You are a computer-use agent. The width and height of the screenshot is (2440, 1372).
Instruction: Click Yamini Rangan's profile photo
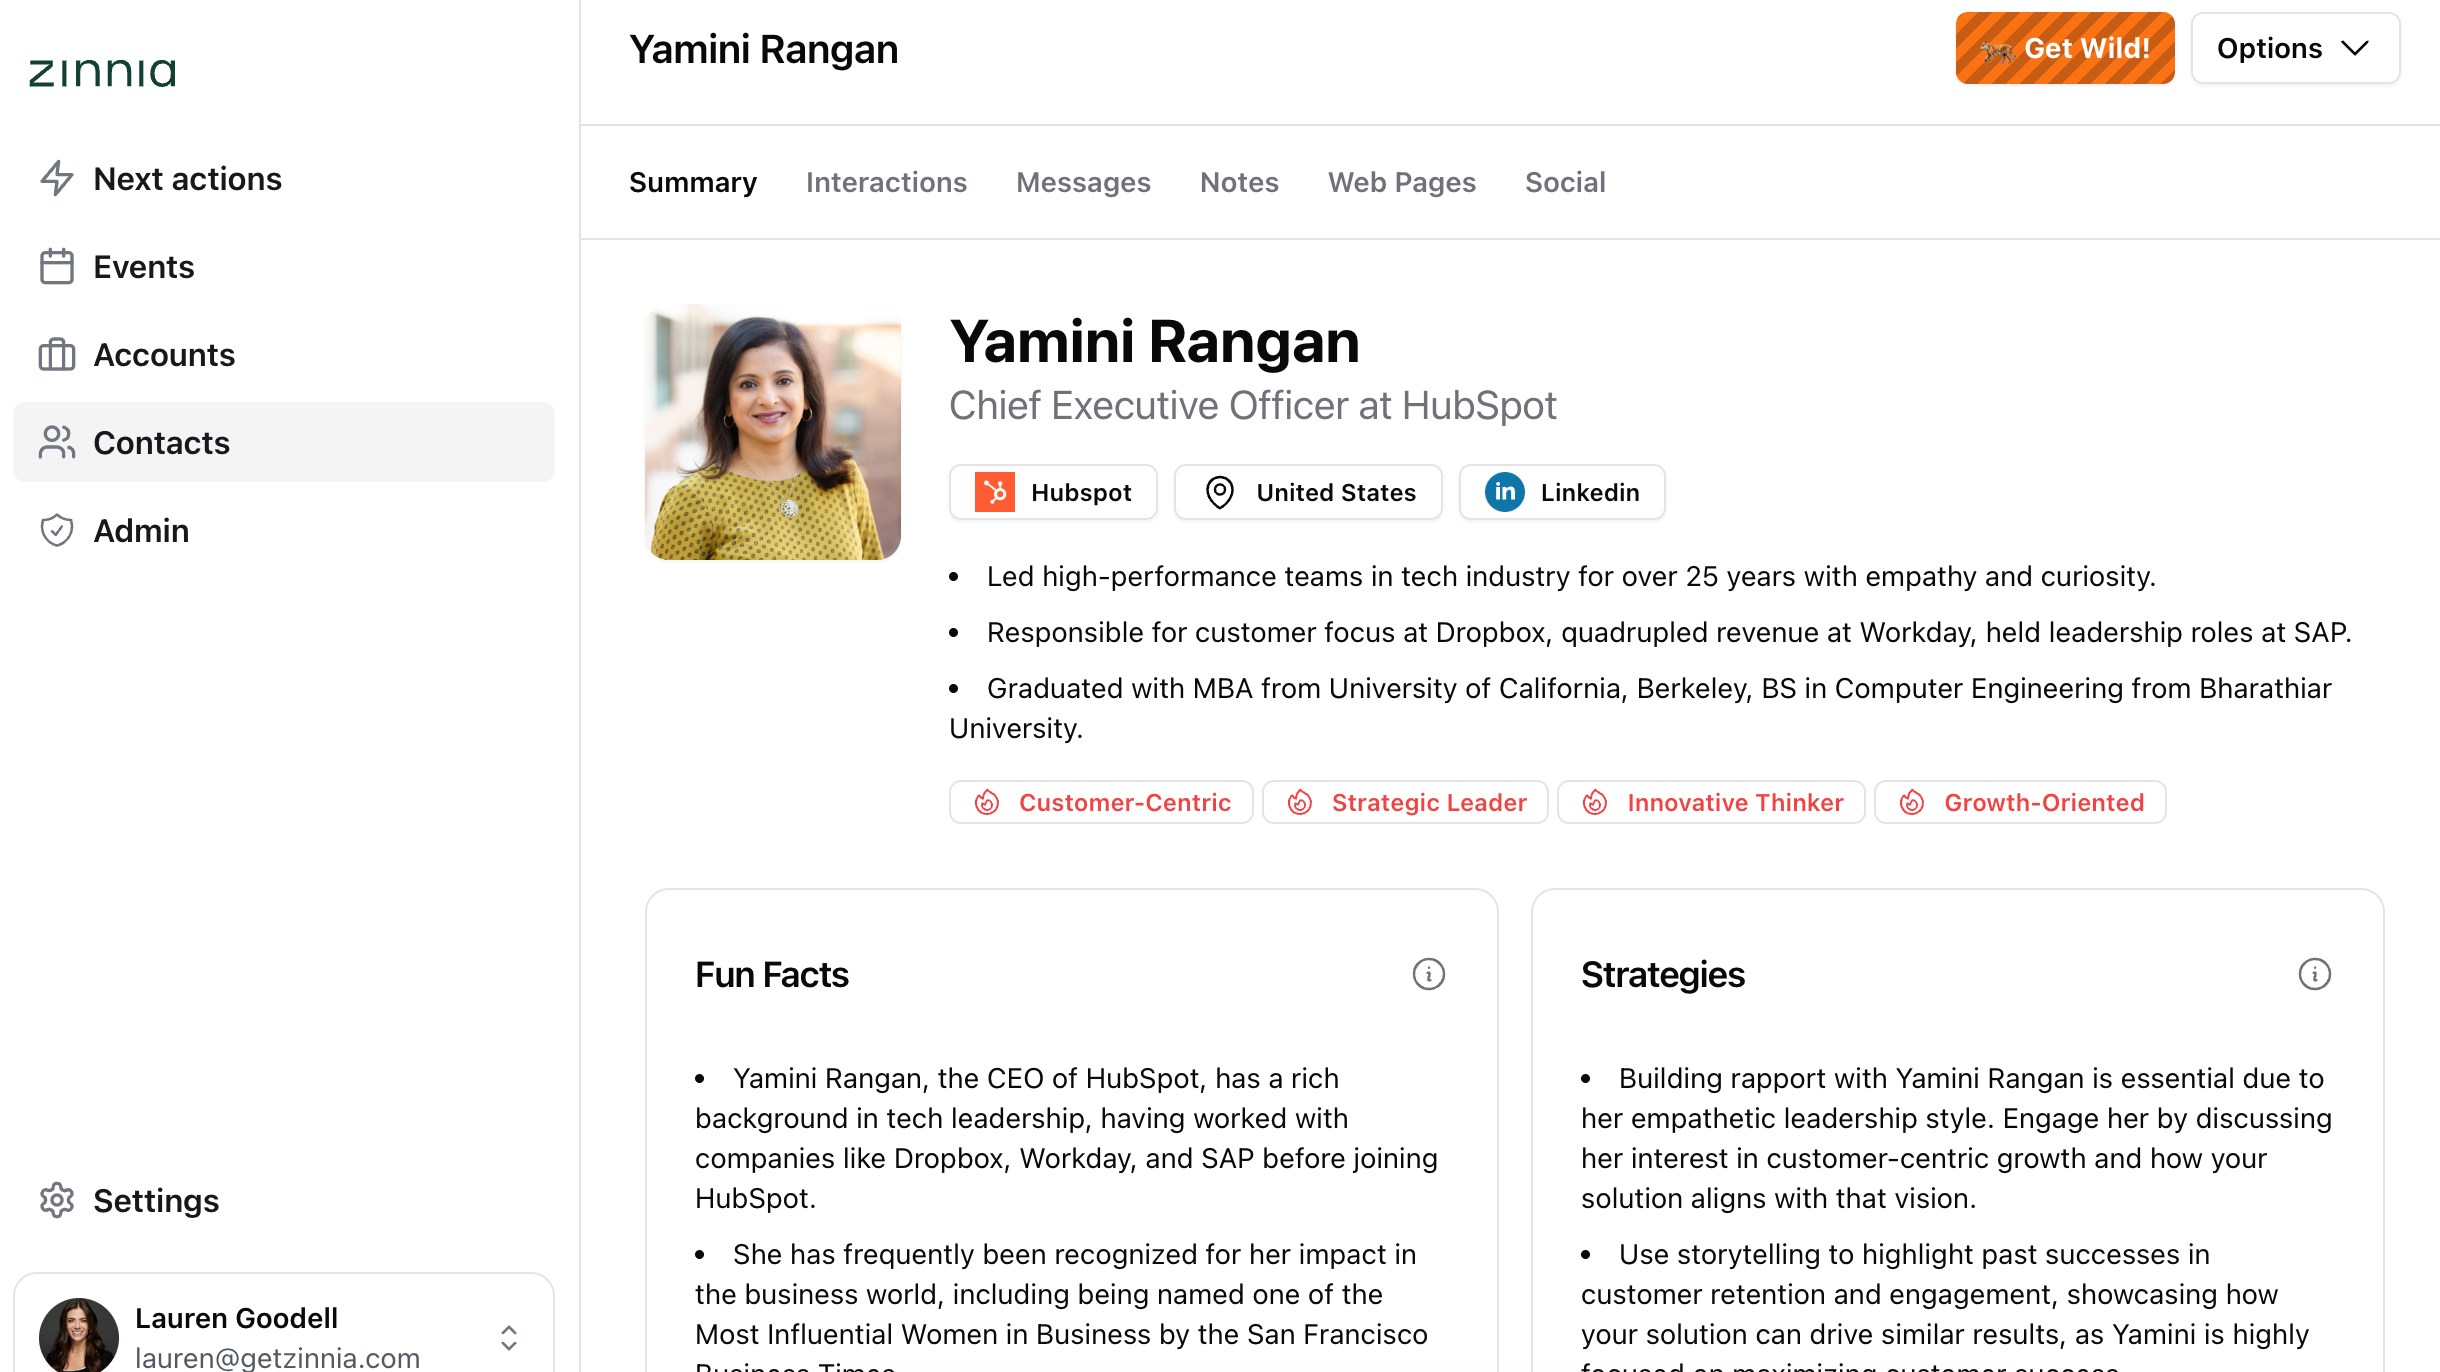pyautogui.click(x=773, y=433)
